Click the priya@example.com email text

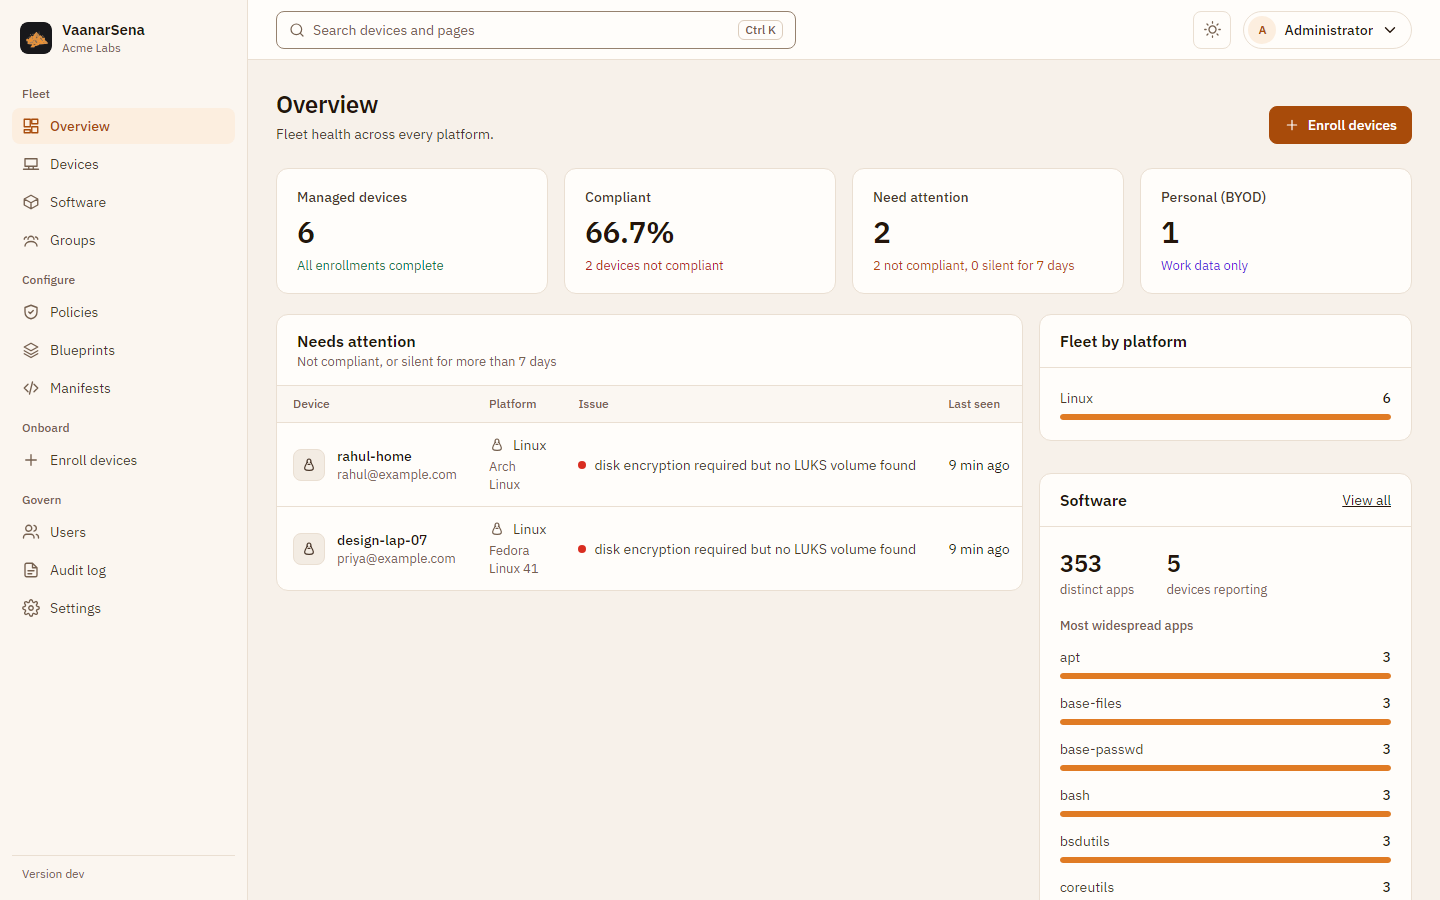(x=396, y=559)
